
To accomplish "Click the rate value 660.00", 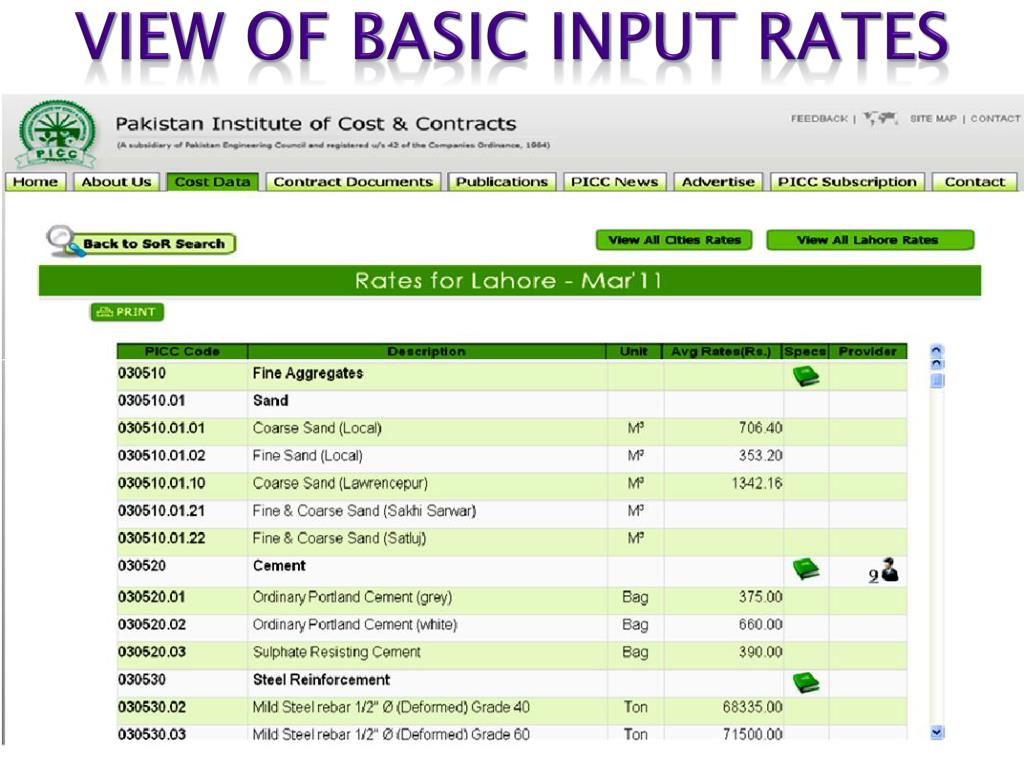I will point(760,624).
